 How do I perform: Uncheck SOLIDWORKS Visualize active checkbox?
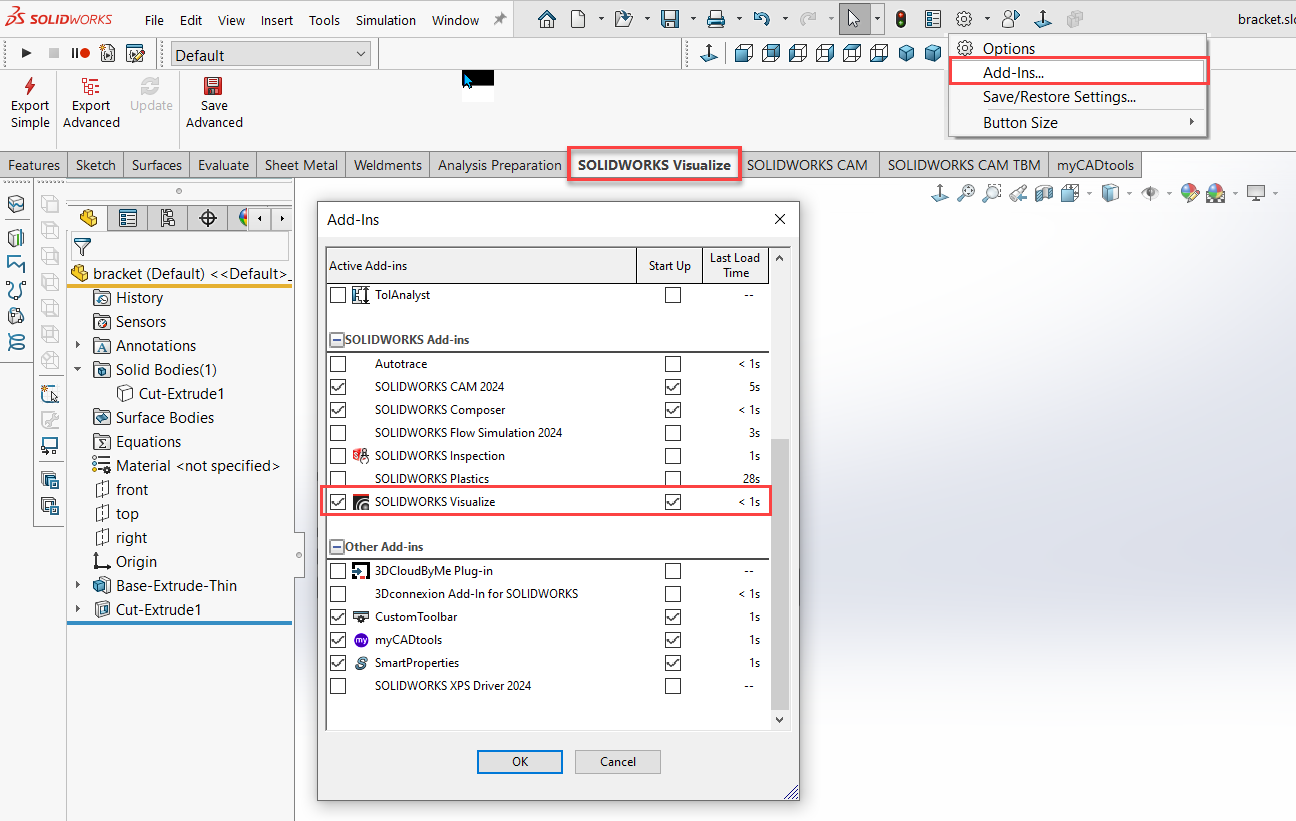338,502
